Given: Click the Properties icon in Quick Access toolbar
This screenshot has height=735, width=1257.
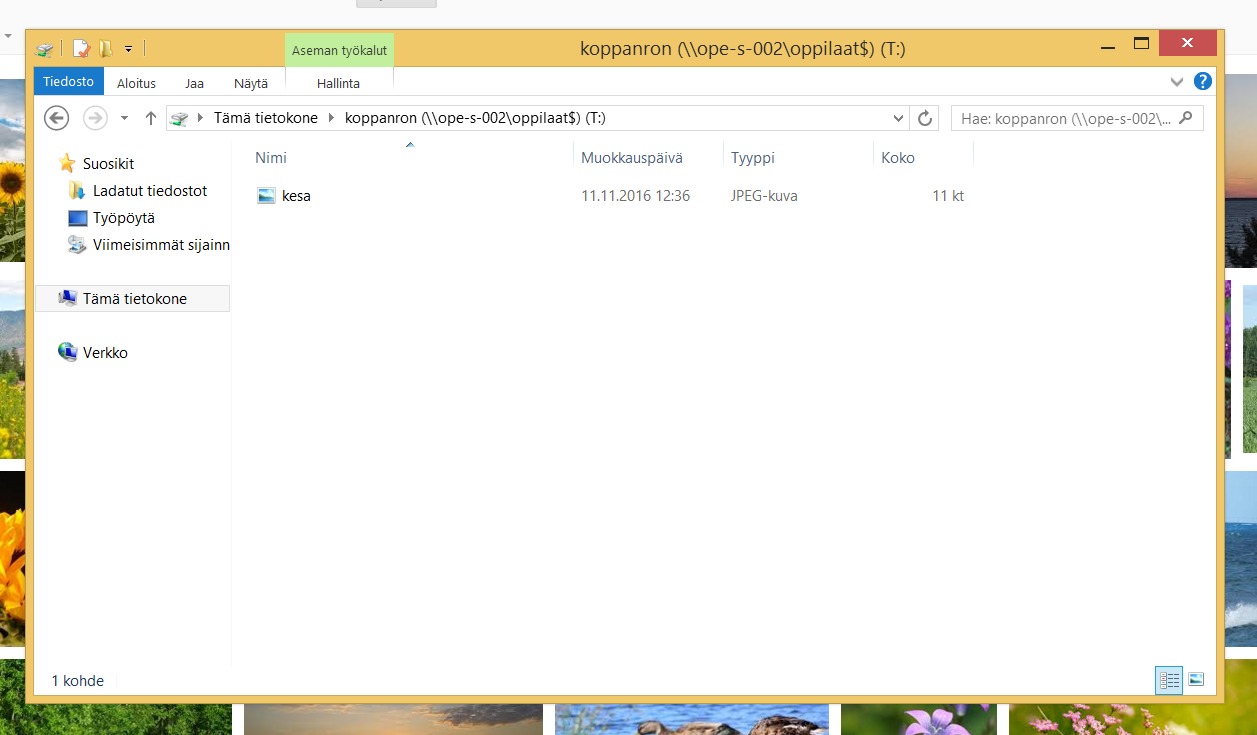Looking at the screenshot, I should pyautogui.click(x=81, y=48).
